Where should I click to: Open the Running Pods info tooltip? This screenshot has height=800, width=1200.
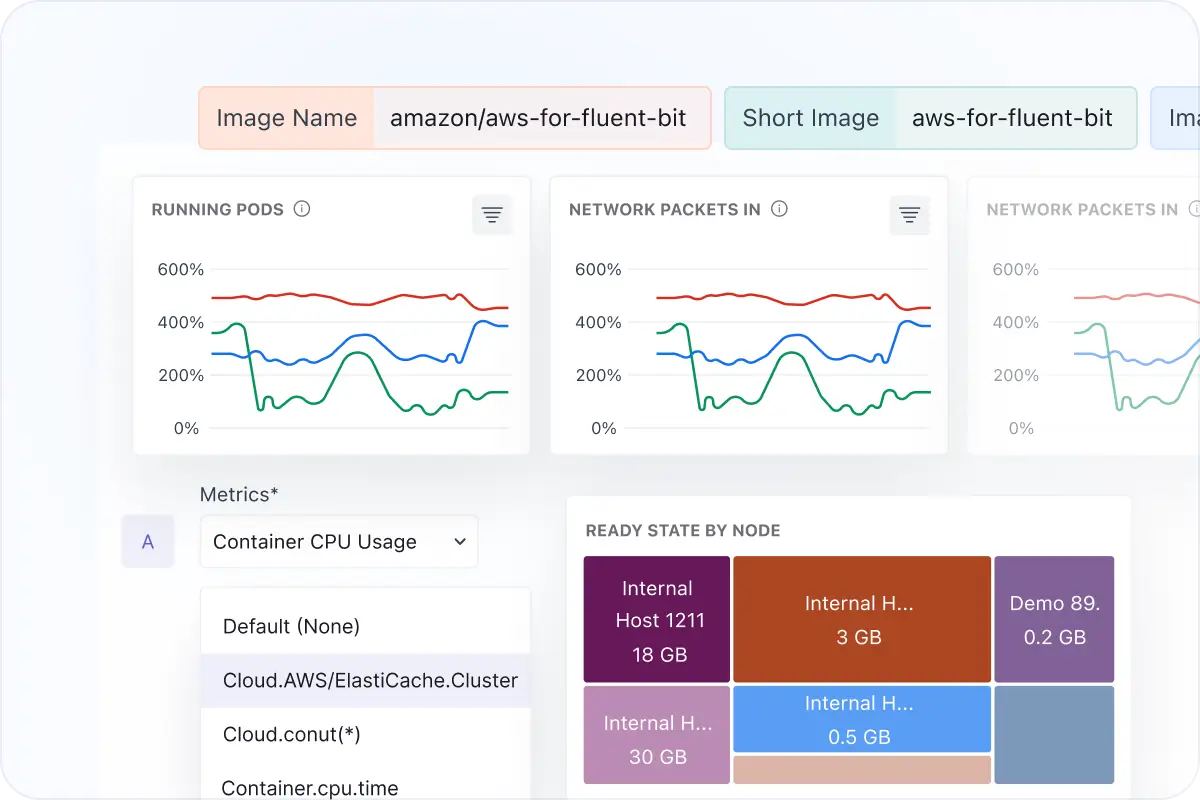tap(302, 209)
